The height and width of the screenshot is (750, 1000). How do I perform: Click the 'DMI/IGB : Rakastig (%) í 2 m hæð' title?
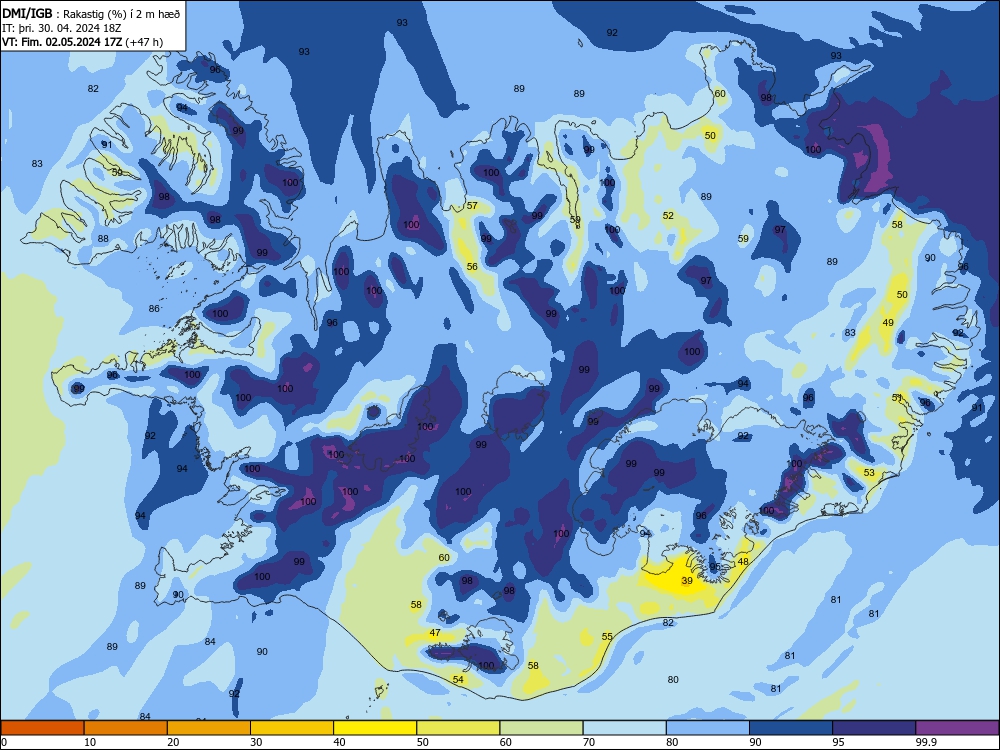click(91, 14)
